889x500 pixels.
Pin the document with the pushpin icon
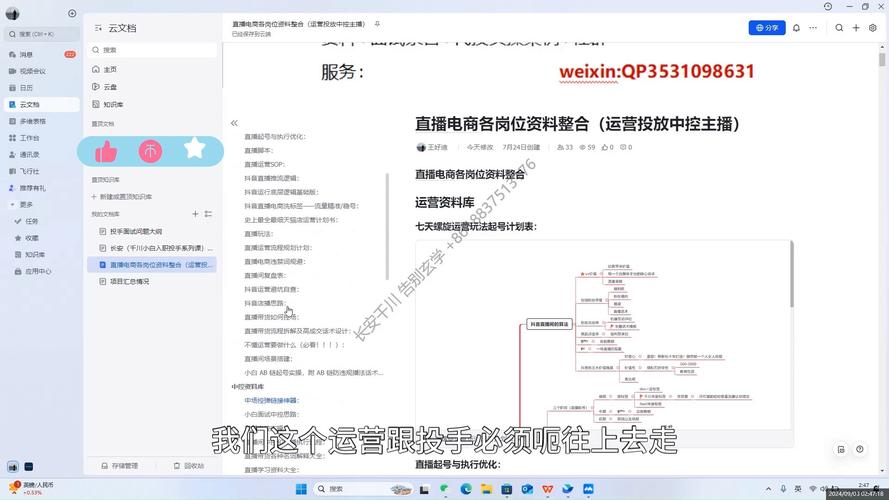click(x=377, y=23)
